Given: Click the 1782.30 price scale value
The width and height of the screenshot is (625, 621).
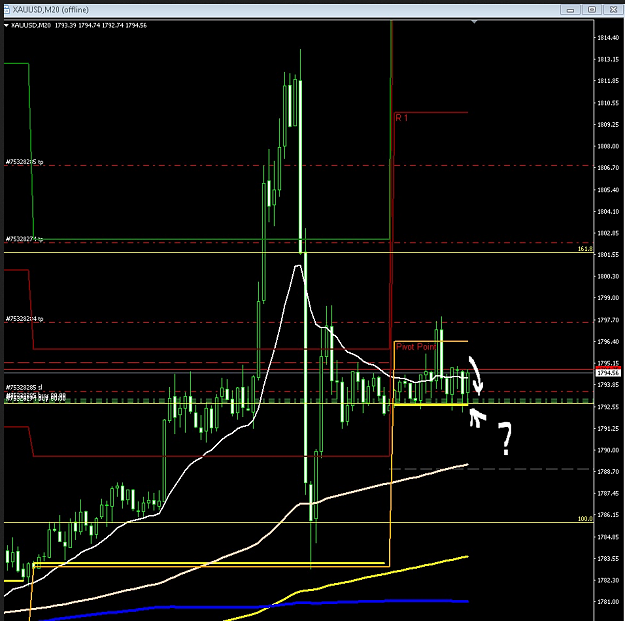Looking at the screenshot, I should [x=608, y=580].
